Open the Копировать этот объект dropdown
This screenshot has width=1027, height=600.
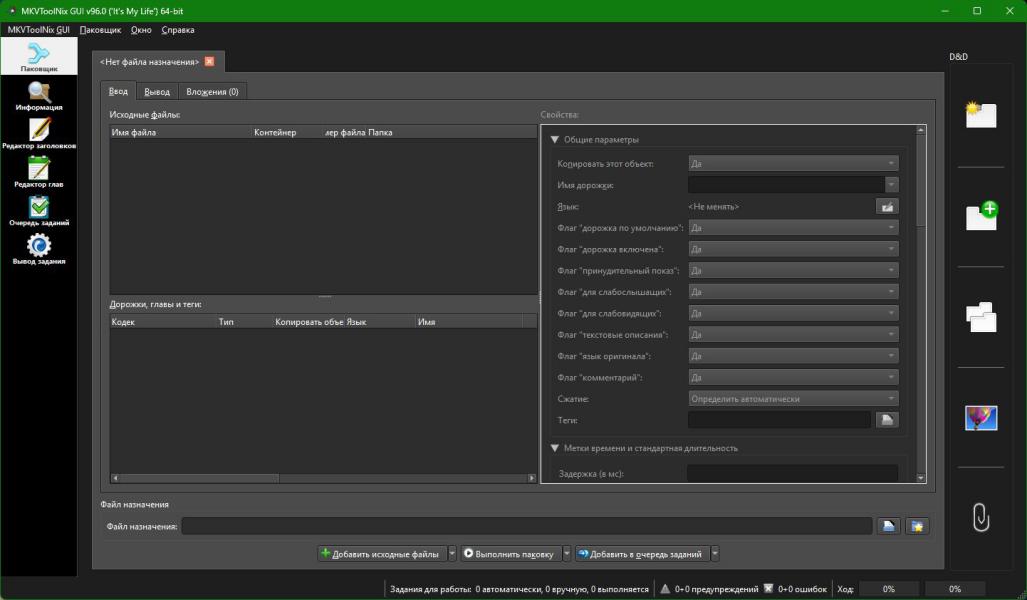point(793,164)
